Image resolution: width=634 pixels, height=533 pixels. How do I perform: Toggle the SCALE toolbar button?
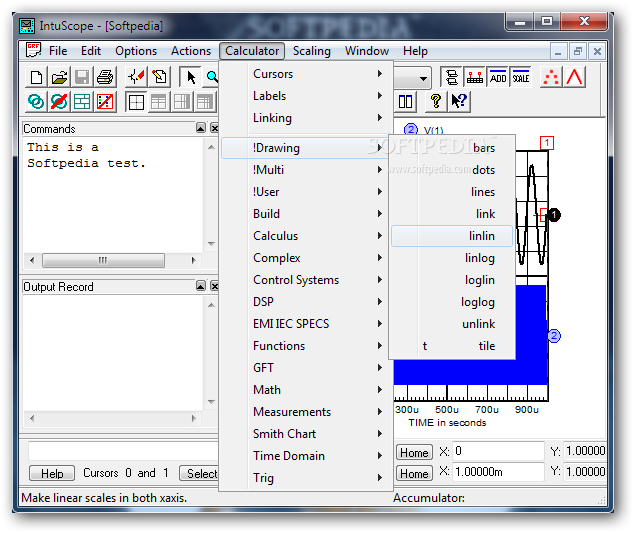521,77
